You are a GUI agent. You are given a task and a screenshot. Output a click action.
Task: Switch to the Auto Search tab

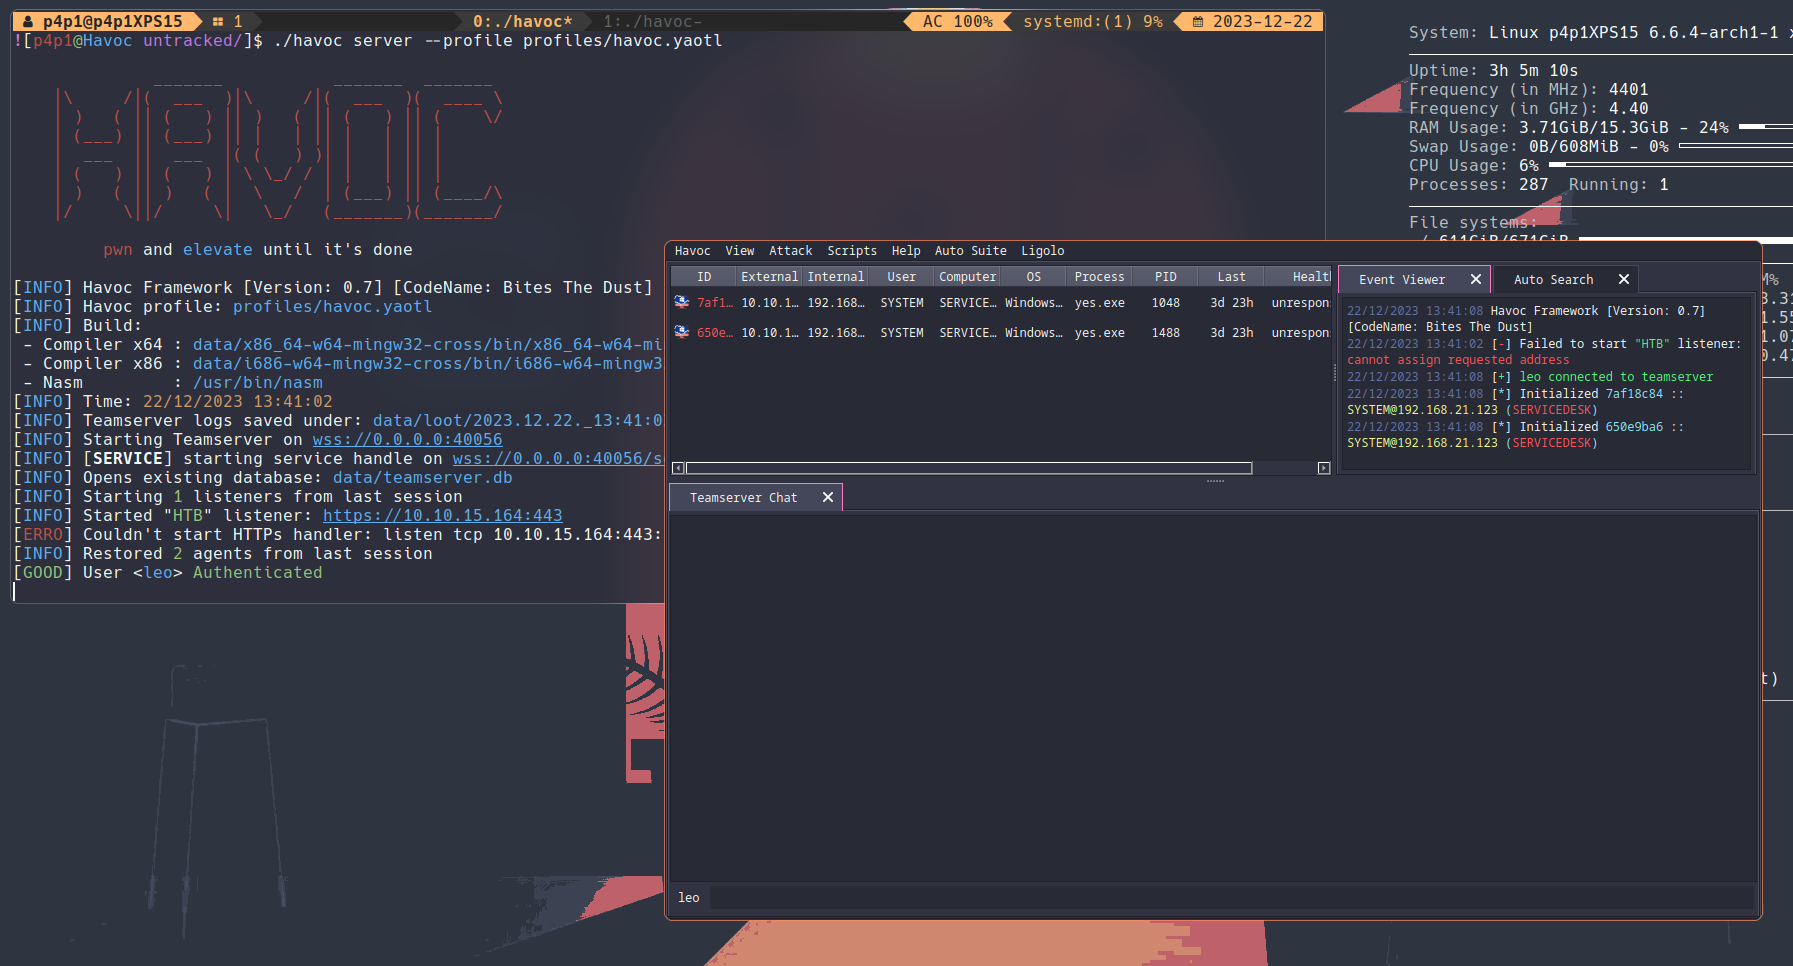(1553, 280)
